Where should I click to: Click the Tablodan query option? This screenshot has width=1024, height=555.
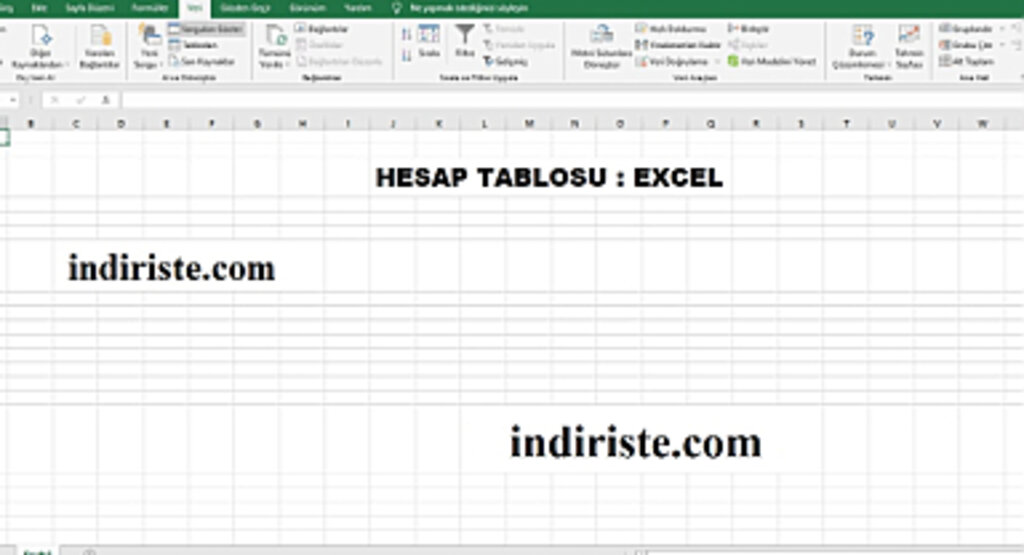point(193,45)
